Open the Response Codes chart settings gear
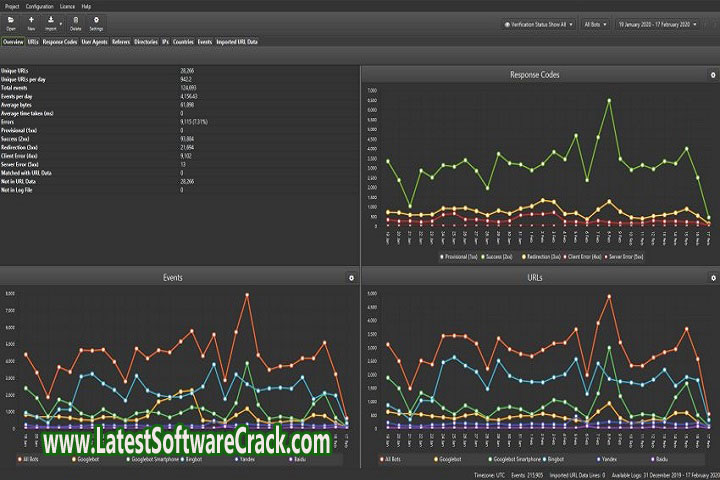This screenshot has width=720, height=480. pos(709,76)
